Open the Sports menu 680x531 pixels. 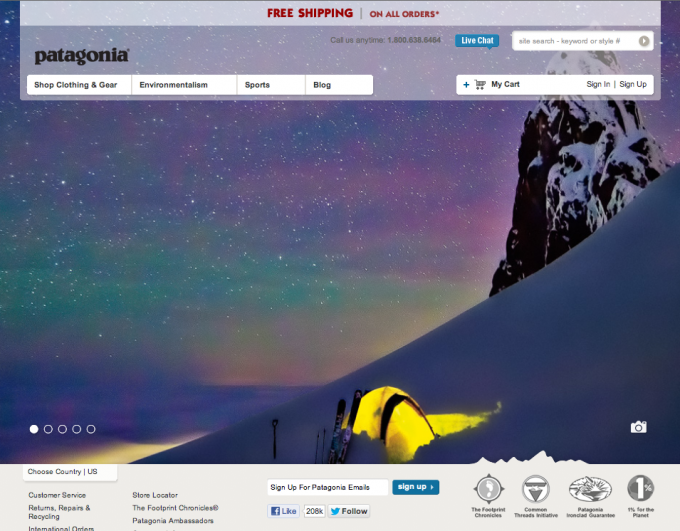pyautogui.click(x=271, y=85)
